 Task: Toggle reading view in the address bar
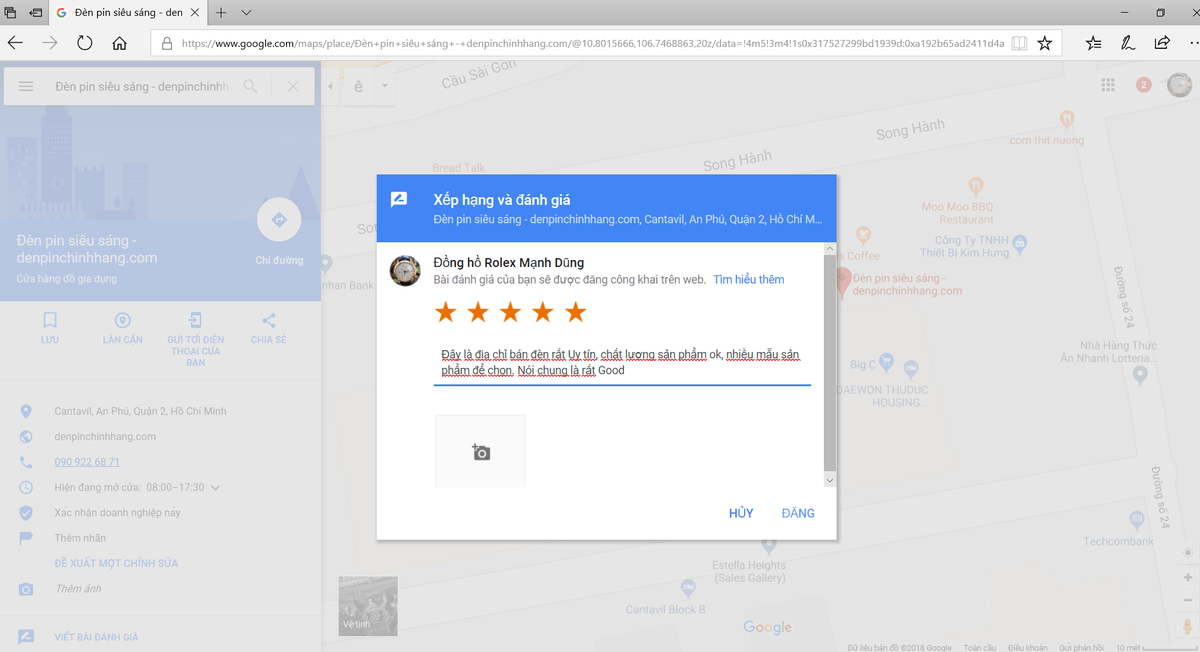[x=1019, y=44]
